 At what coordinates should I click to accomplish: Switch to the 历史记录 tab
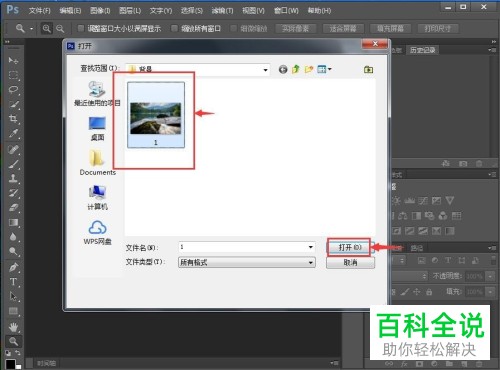[x=422, y=50]
